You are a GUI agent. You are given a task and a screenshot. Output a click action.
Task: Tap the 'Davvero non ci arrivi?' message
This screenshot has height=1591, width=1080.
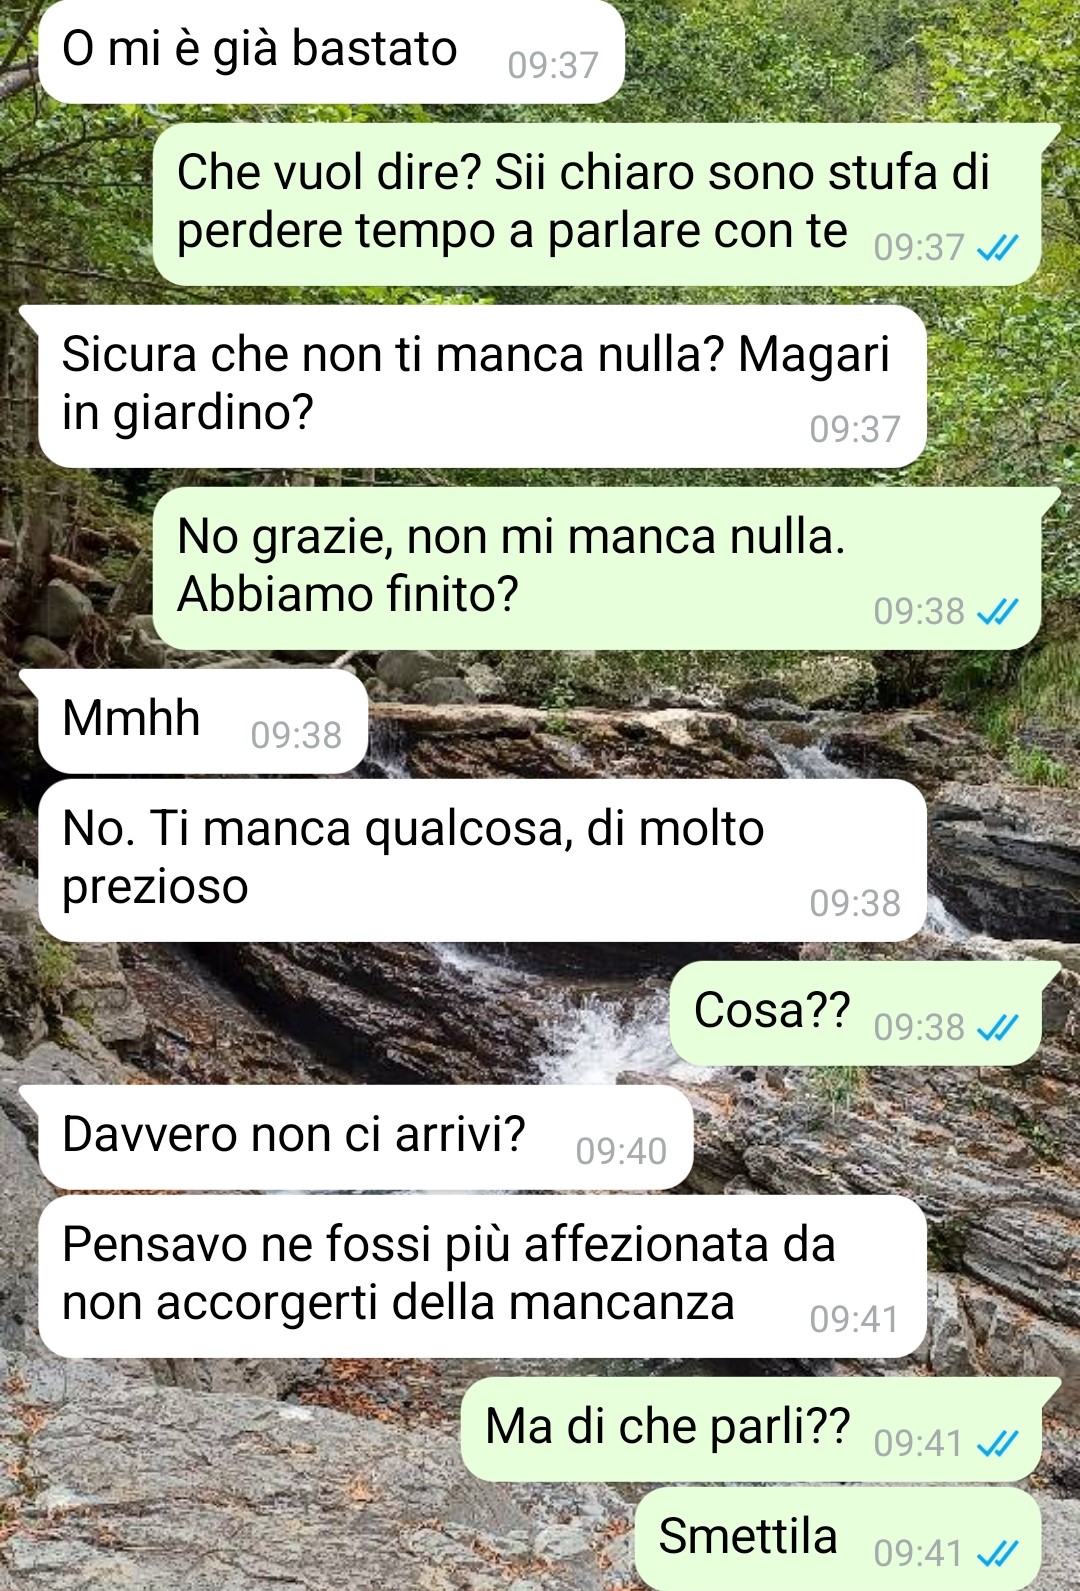pyautogui.click(x=365, y=1137)
